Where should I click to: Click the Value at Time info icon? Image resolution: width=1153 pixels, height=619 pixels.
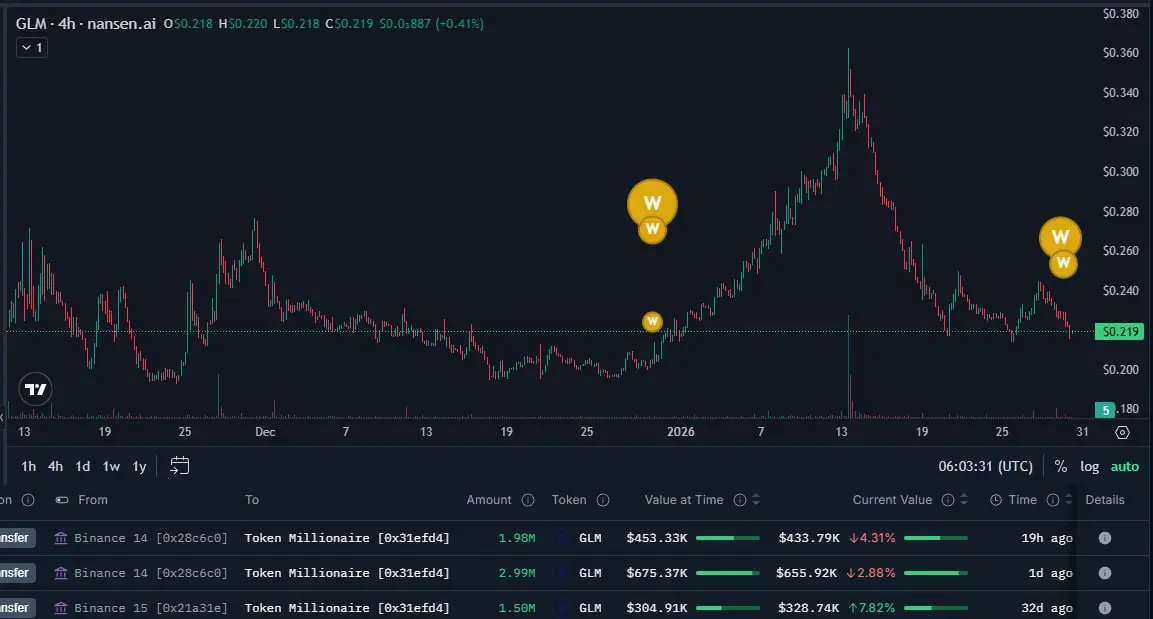pyautogui.click(x=740, y=500)
